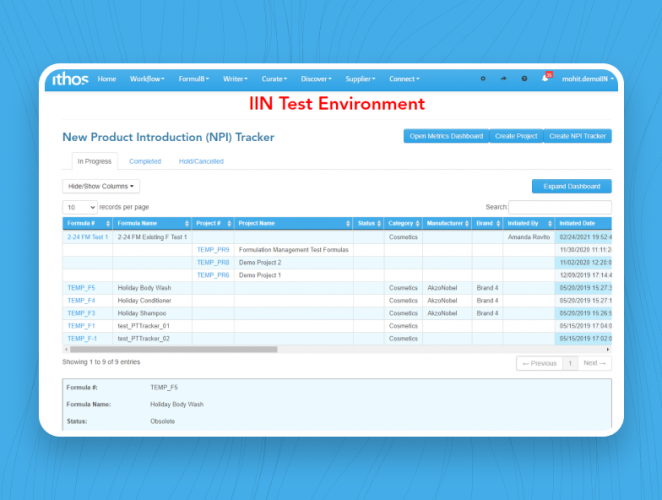Image resolution: width=662 pixels, height=500 pixels.
Task: Open notifications bell icon
Action: (545, 78)
